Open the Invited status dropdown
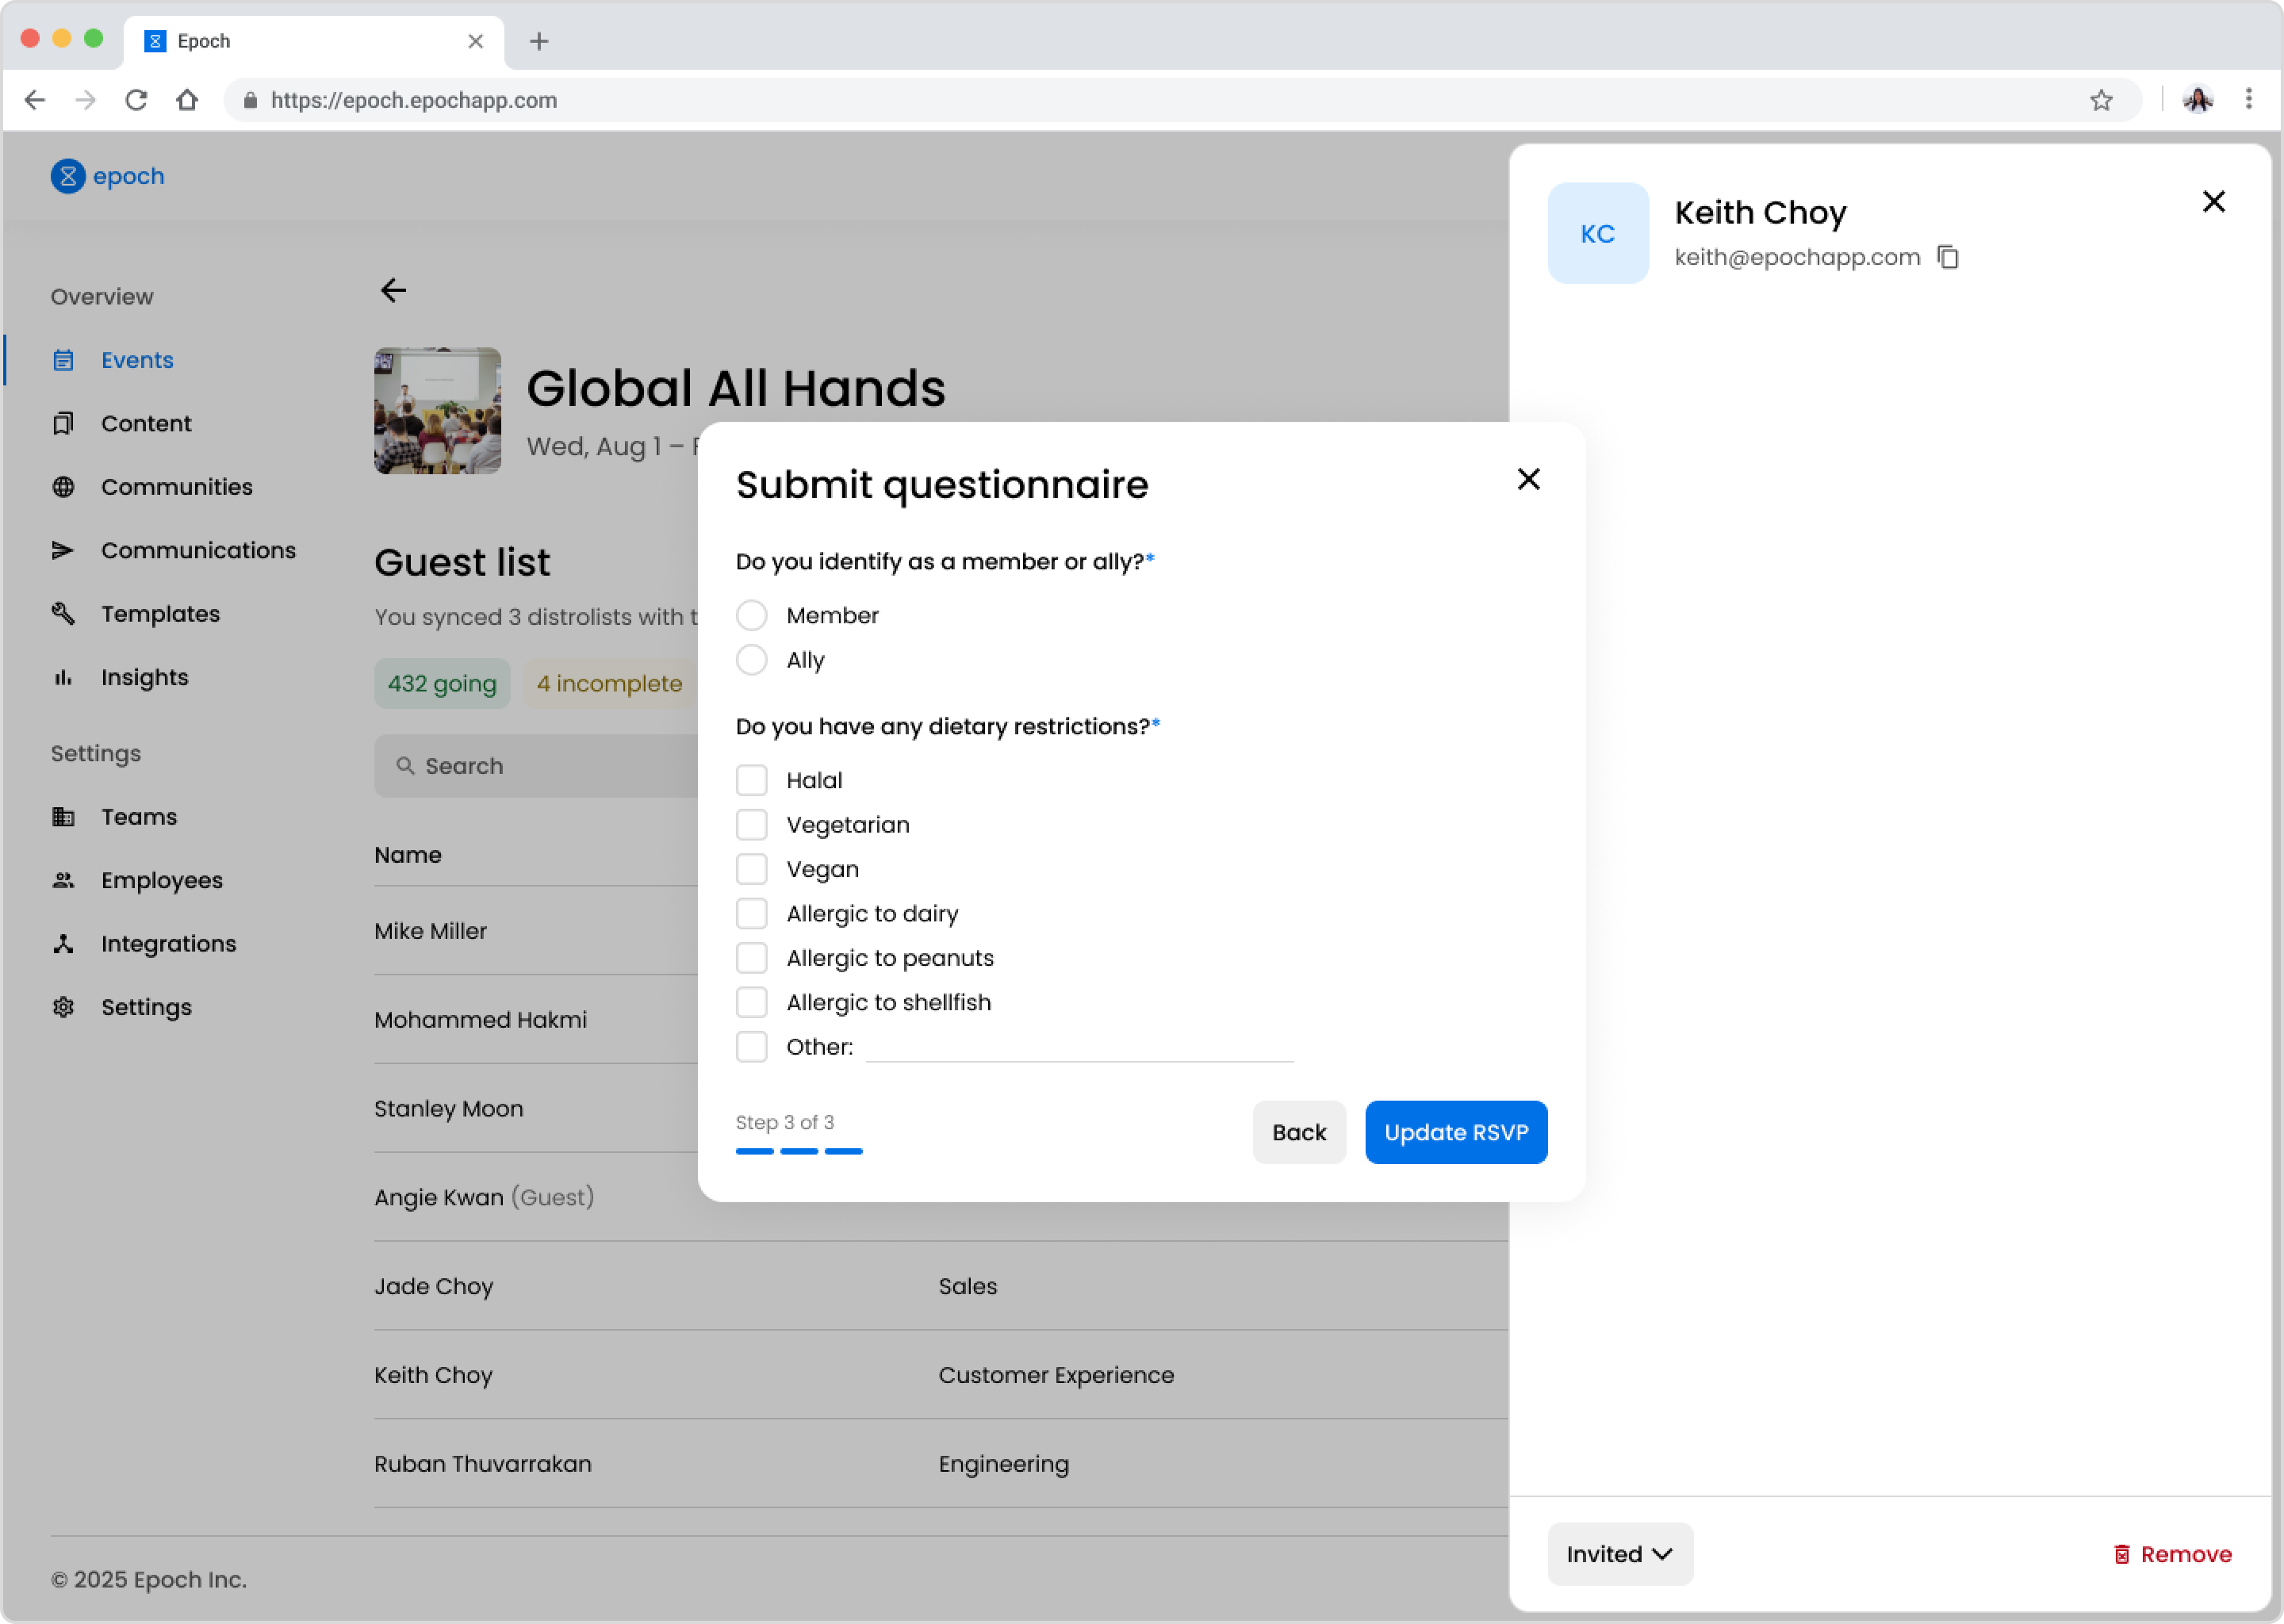 pos(1620,1554)
